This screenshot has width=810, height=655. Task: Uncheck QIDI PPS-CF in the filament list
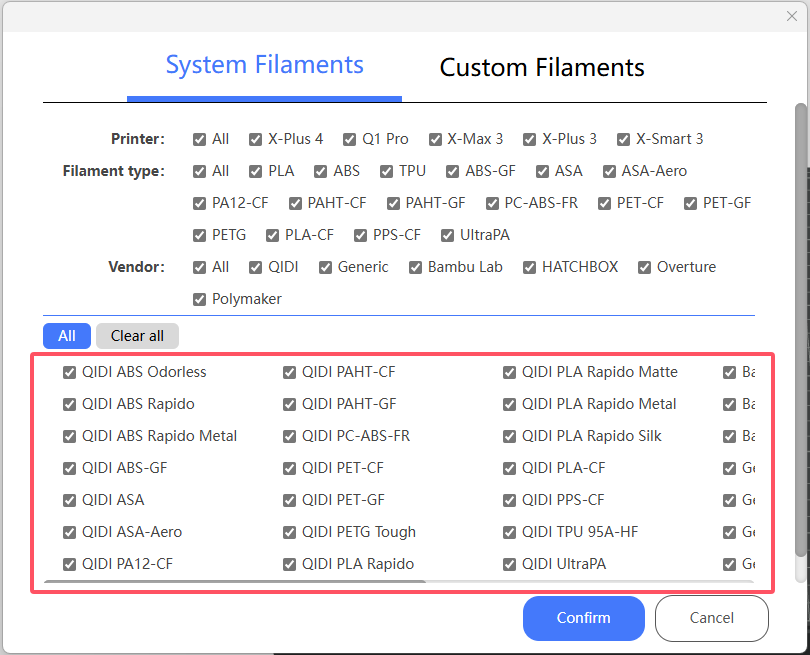(x=509, y=501)
